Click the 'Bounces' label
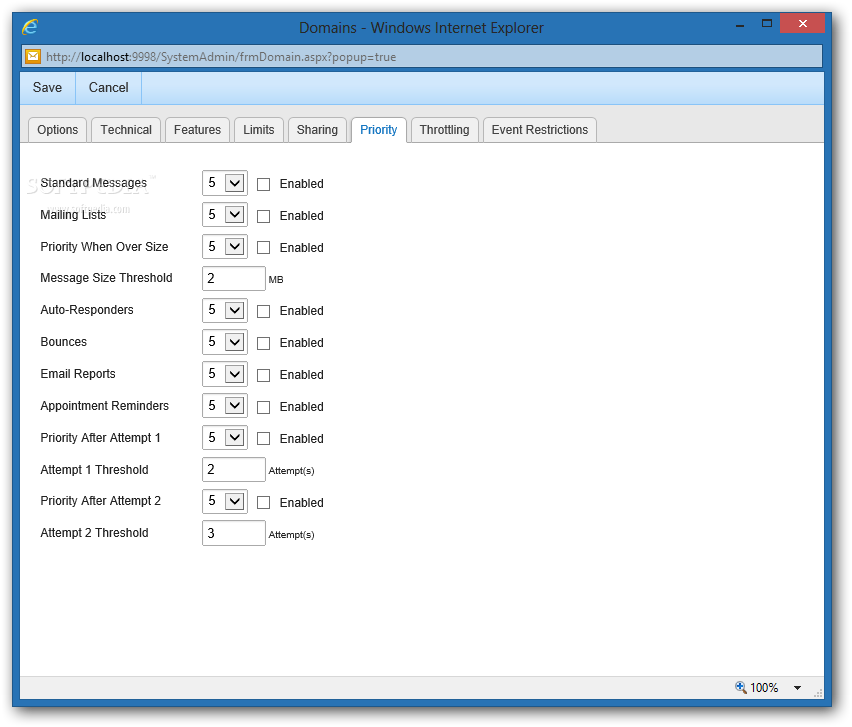Image resolution: width=852 pixels, height=727 pixels. 64,342
